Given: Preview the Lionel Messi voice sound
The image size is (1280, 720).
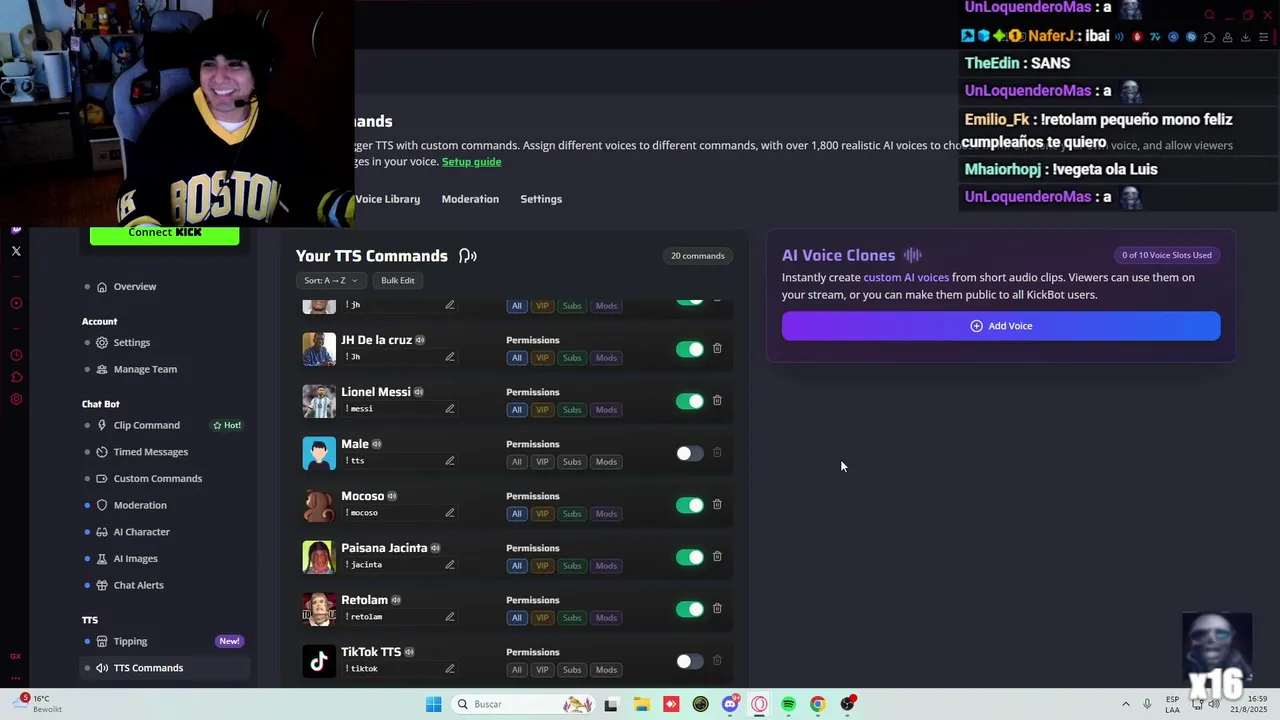Looking at the screenshot, I should point(419,392).
